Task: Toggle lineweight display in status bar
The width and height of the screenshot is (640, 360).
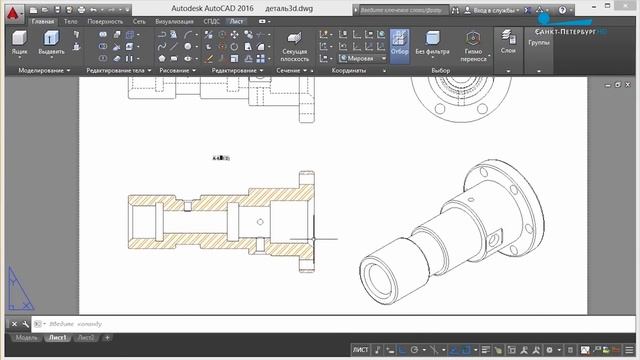Action: [486, 350]
